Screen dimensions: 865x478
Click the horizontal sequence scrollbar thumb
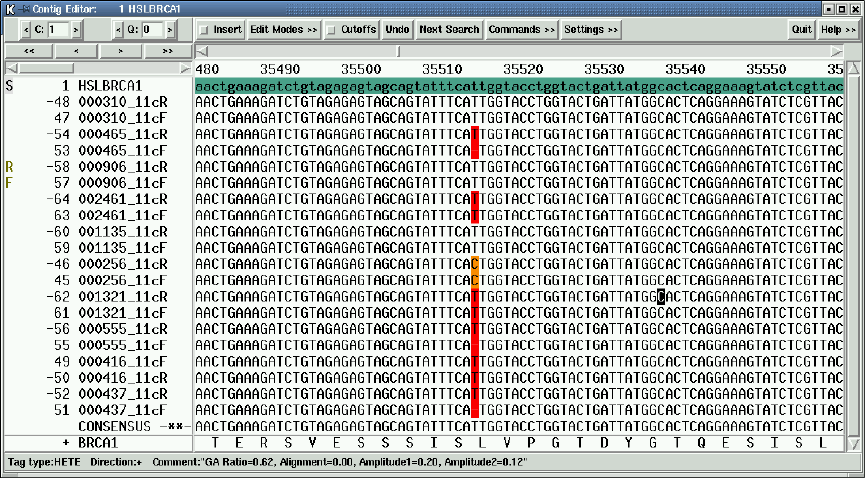[x=398, y=51]
